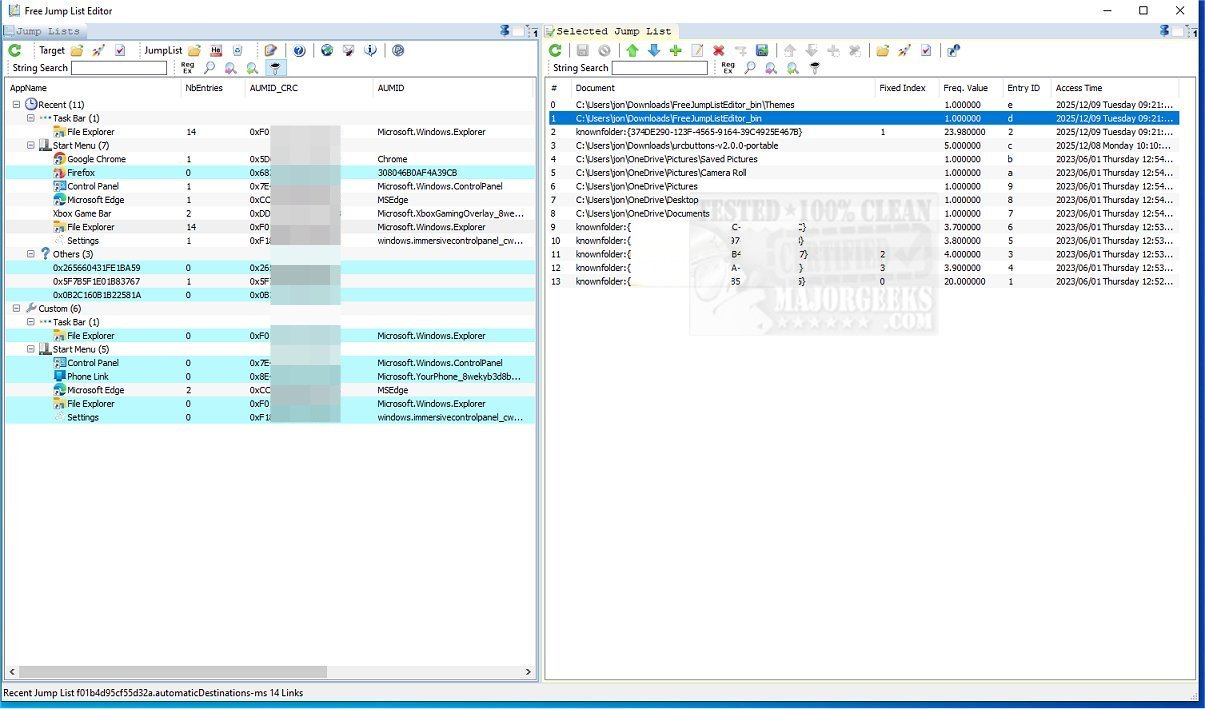The width and height of the screenshot is (1205, 709).
Task: Click the red X delete entry icon
Action: tap(718, 50)
